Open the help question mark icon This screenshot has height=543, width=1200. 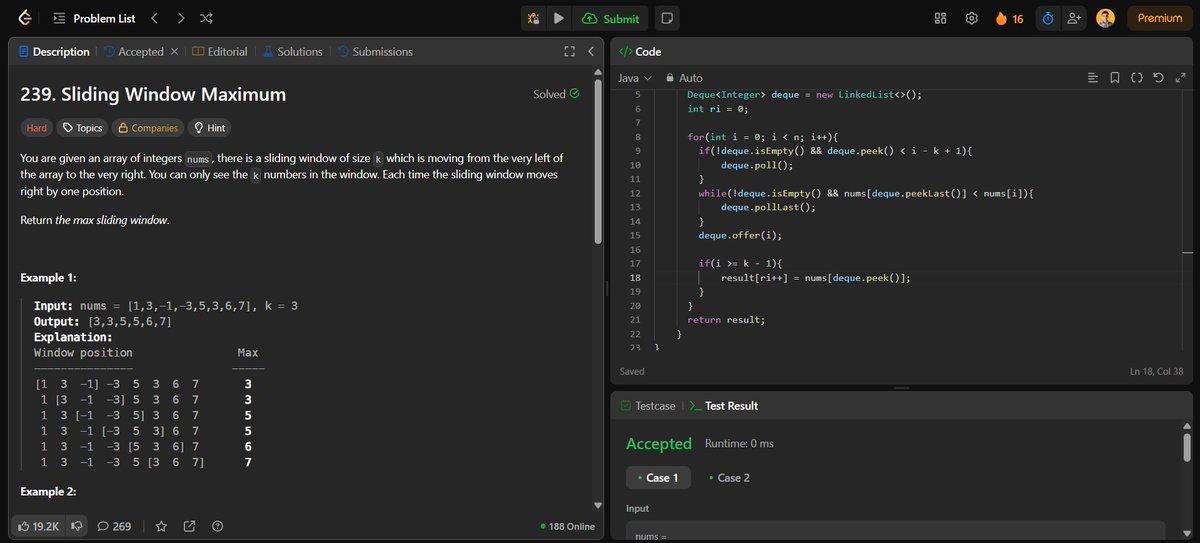pos(217,526)
